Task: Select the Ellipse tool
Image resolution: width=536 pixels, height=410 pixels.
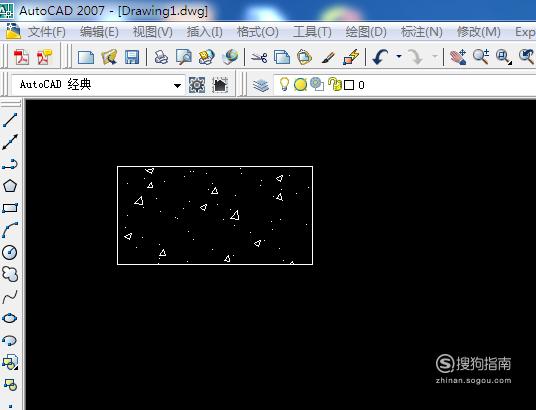Action: tap(10, 318)
